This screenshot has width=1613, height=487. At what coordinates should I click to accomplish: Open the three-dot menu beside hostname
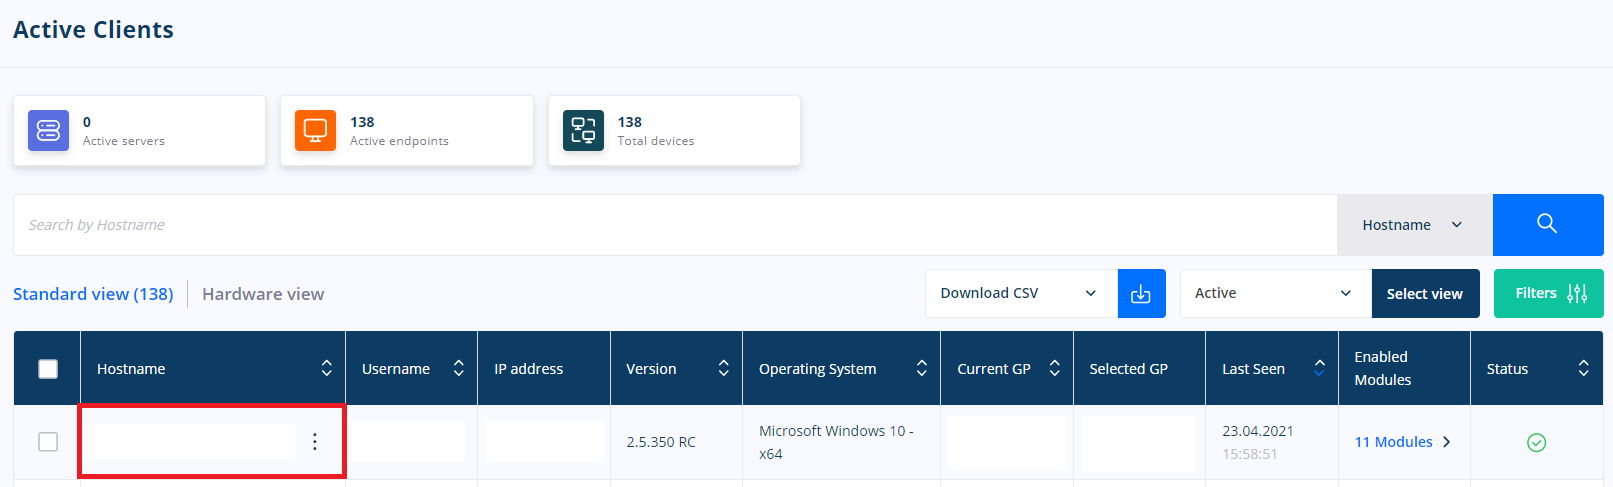tap(315, 441)
